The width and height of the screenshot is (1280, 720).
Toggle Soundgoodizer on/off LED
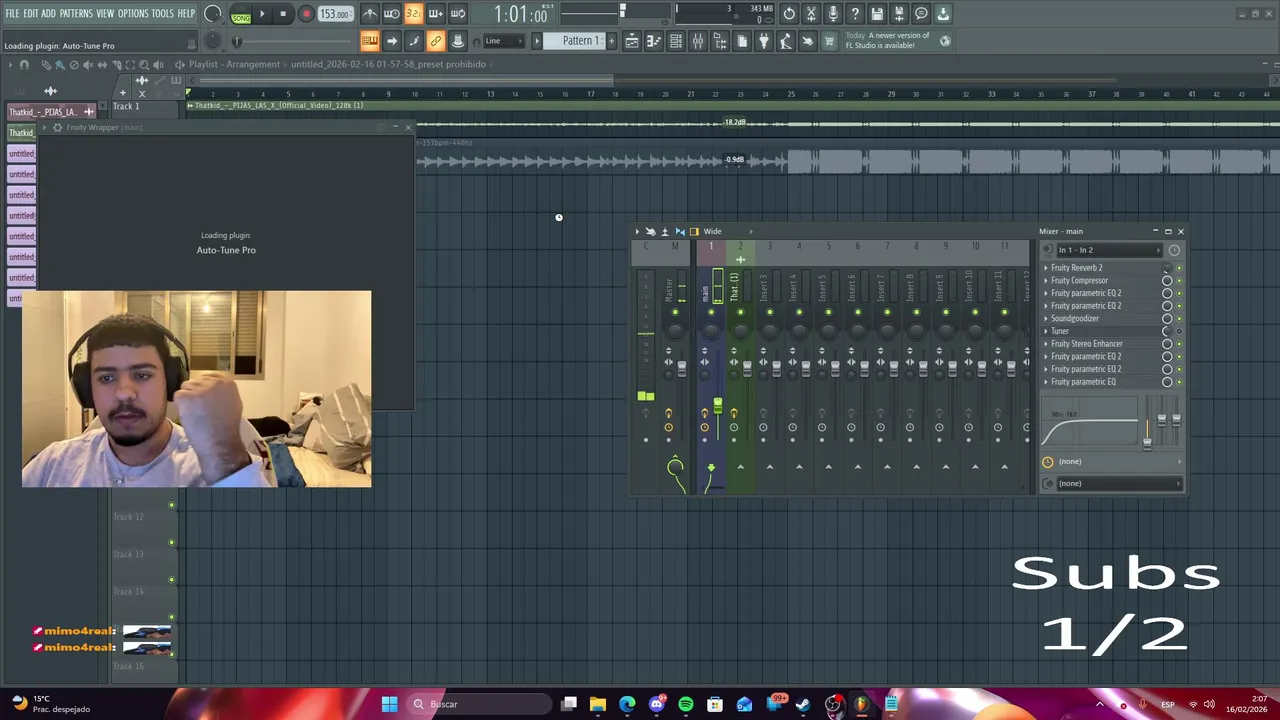coord(1179,318)
